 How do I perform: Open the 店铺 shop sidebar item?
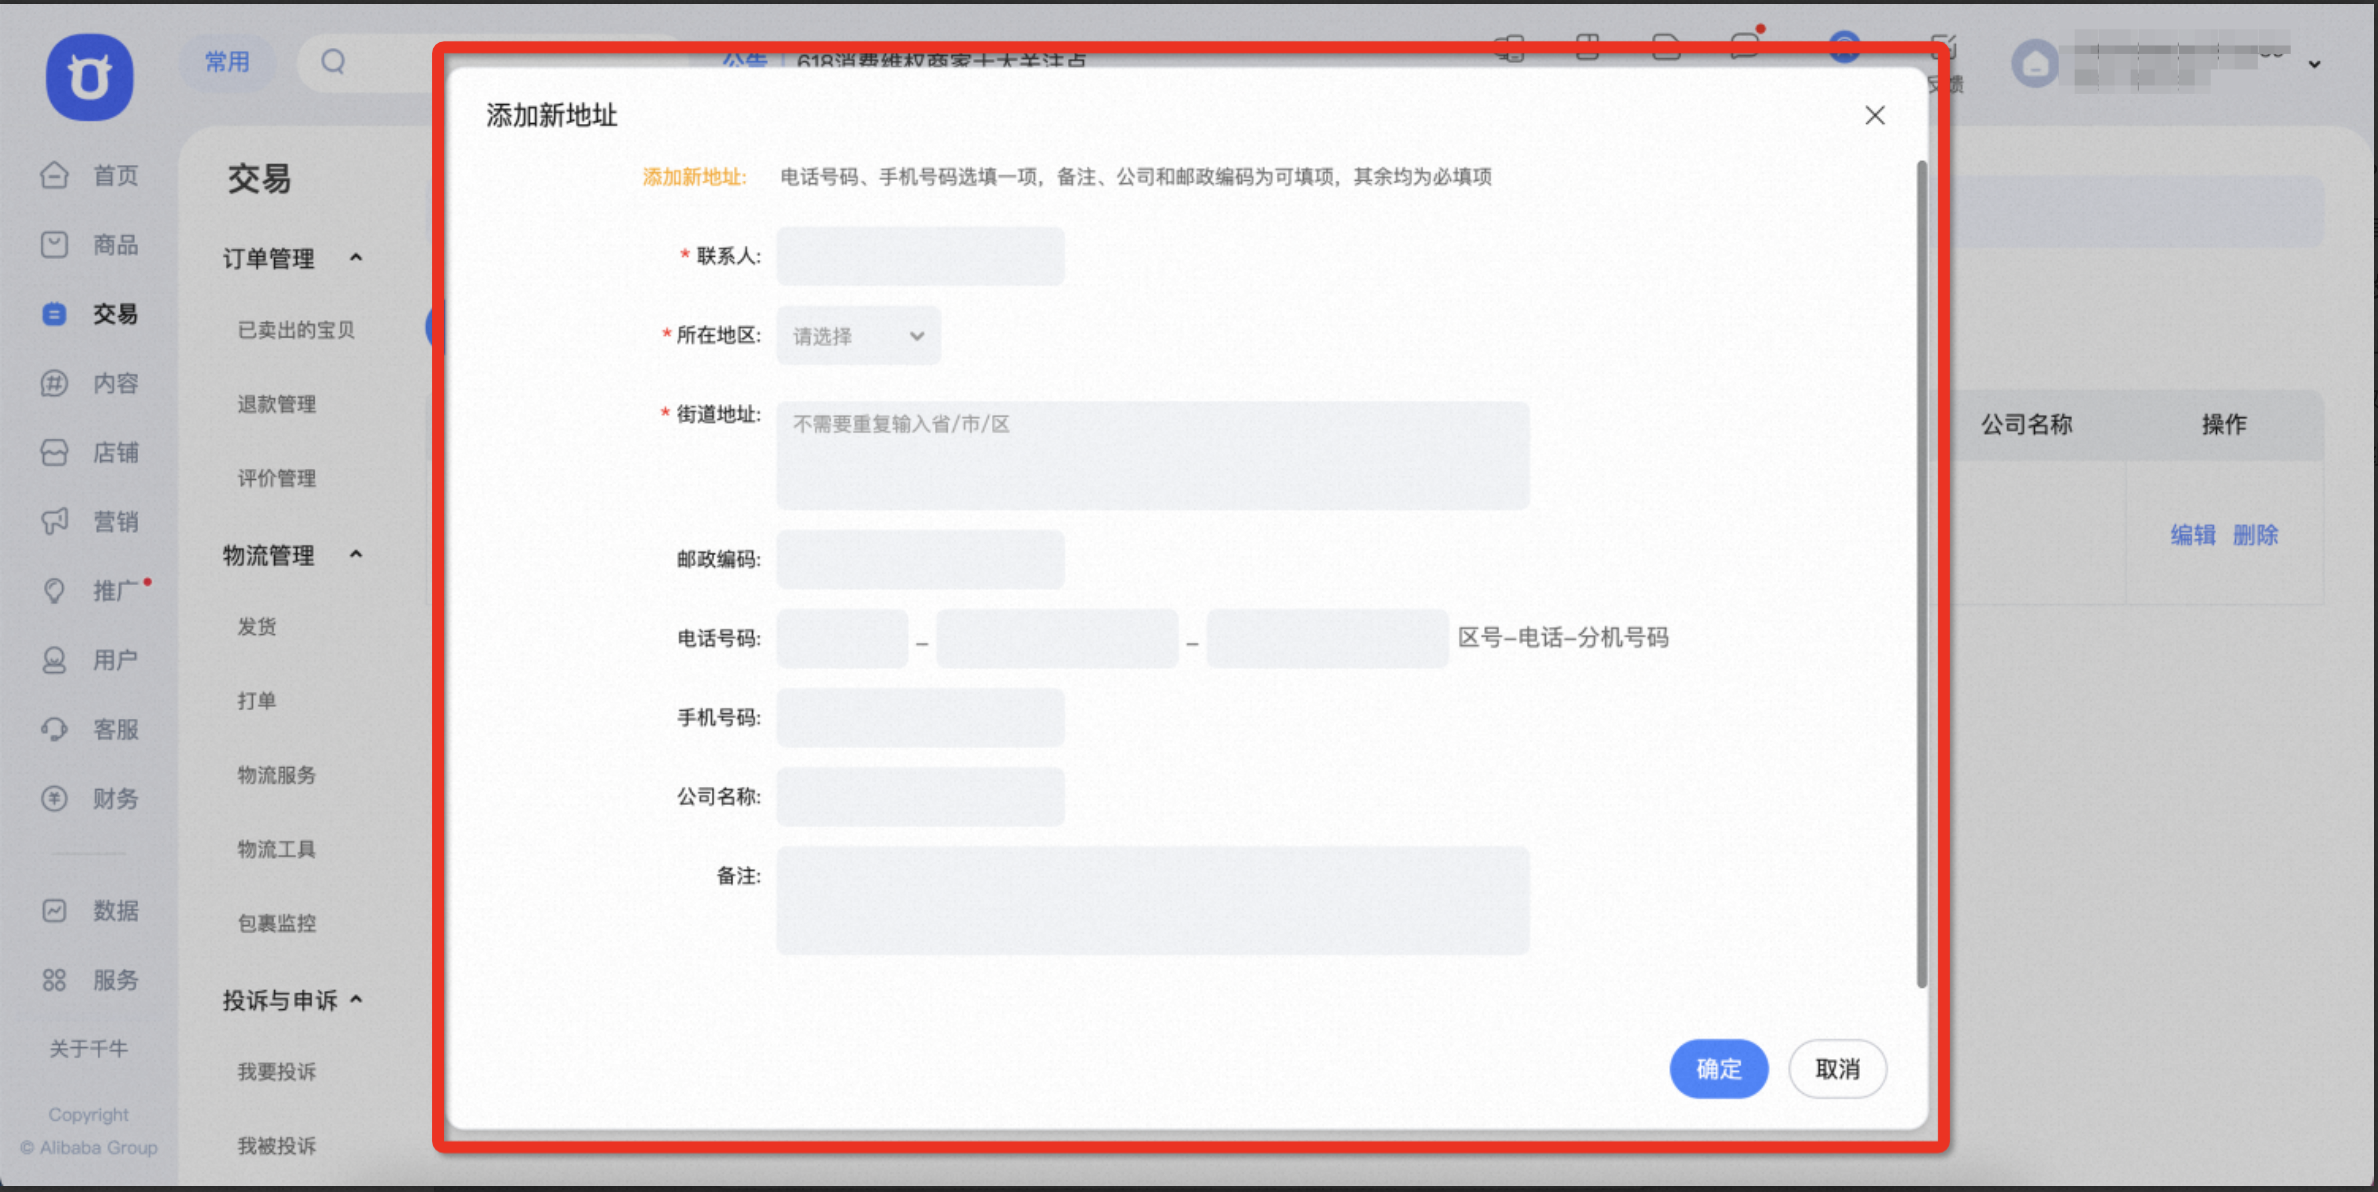pos(89,452)
